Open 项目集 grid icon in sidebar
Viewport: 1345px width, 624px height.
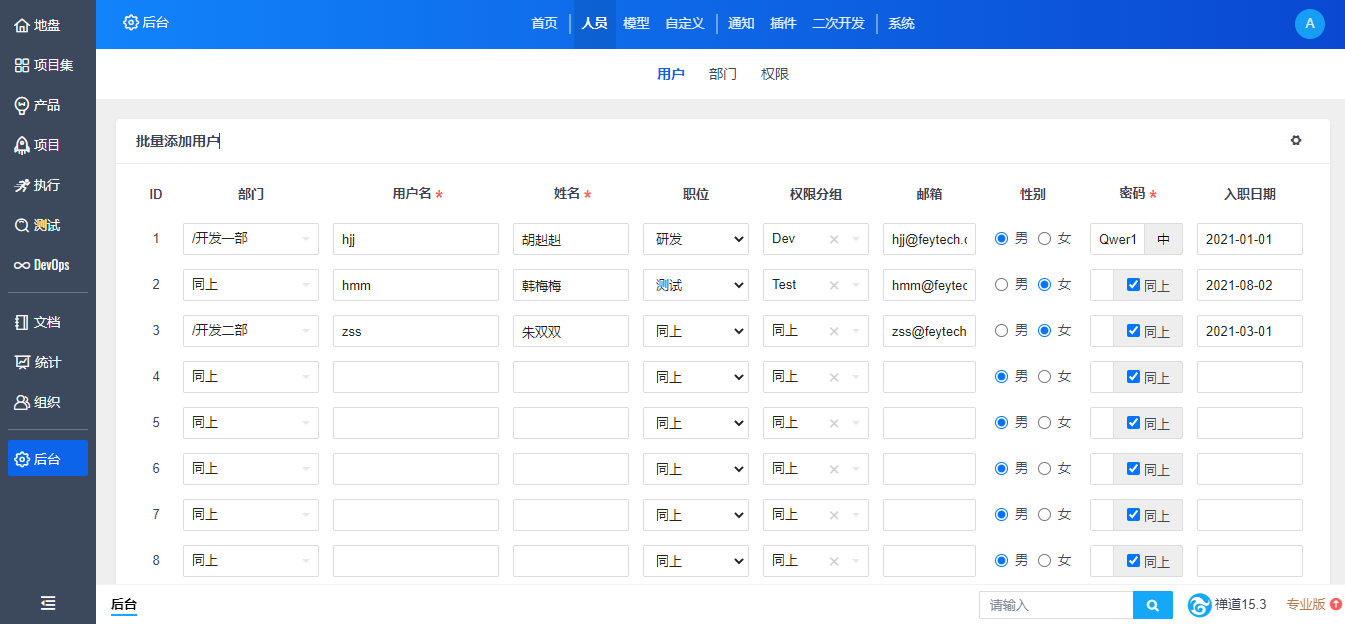(x=22, y=65)
